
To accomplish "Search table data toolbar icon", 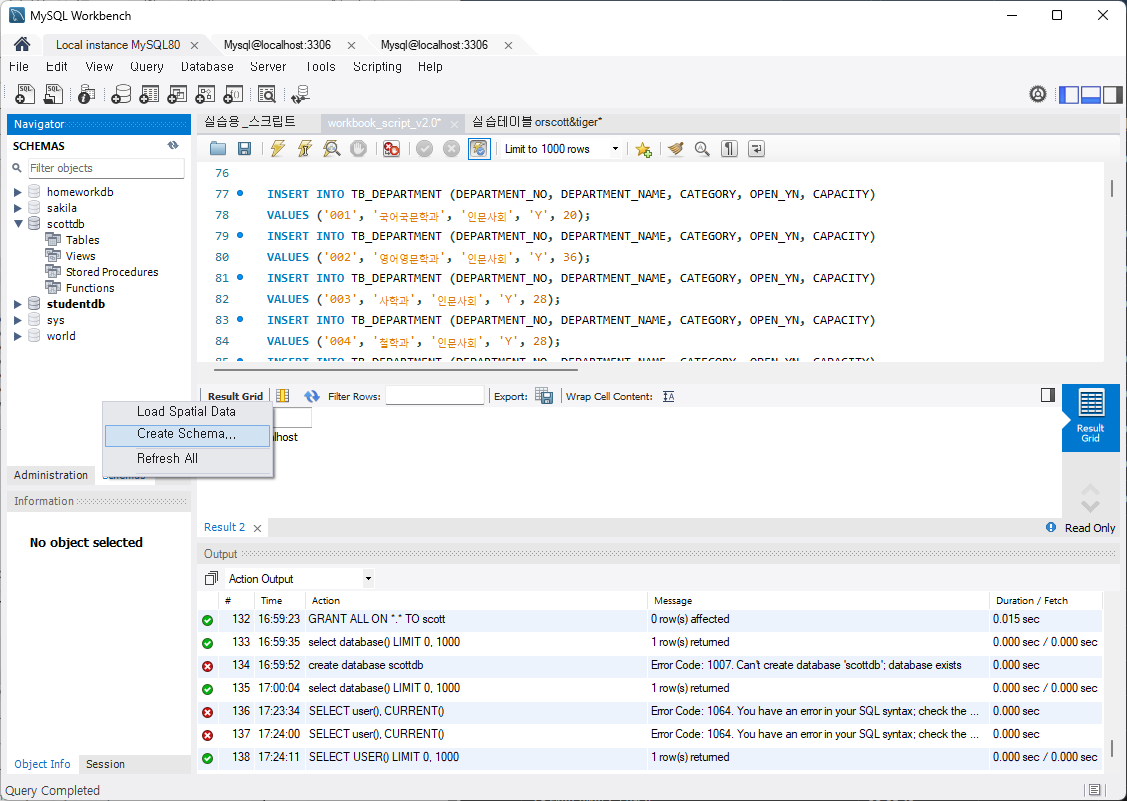I will (x=267, y=94).
